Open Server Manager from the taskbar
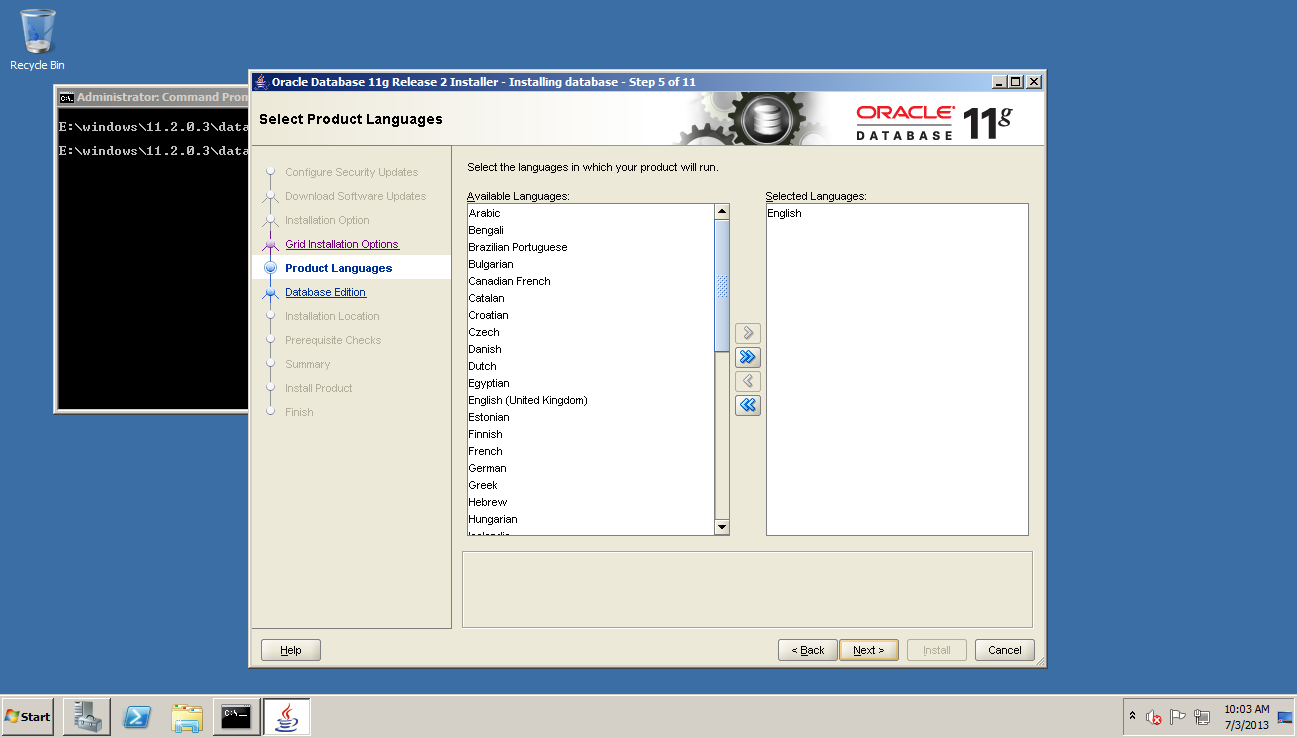 [x=87, y=717]
